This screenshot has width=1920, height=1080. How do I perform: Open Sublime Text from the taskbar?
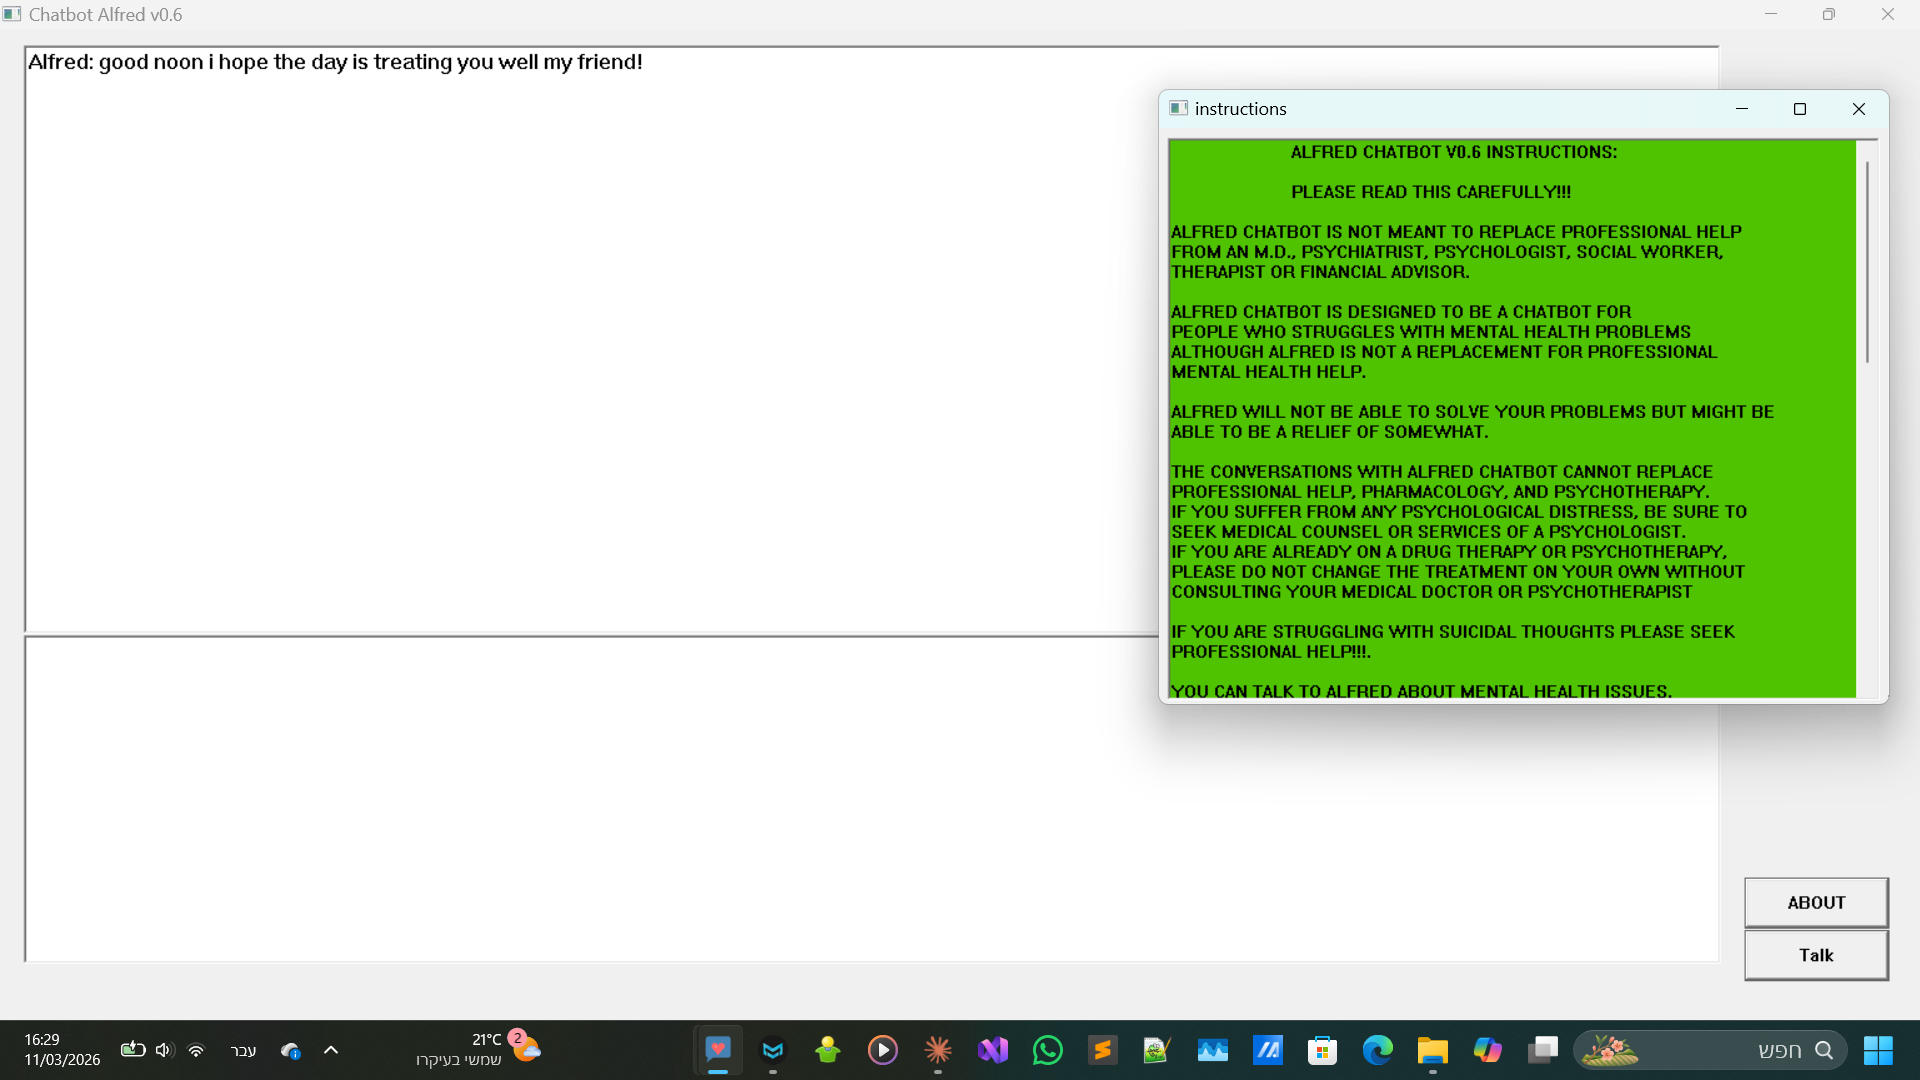[x=1102, y=1050]
